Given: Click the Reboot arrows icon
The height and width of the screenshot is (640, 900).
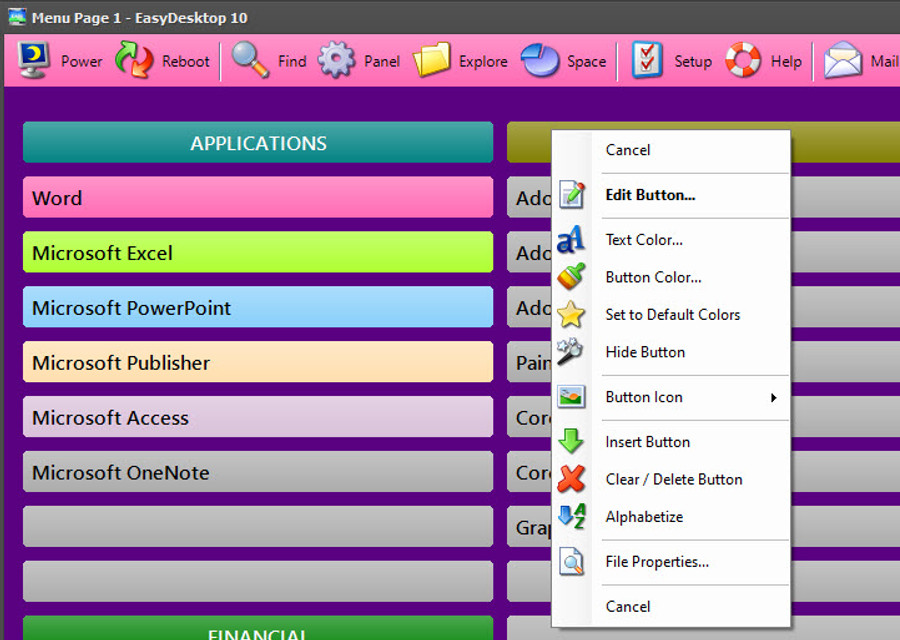Looking at the screenshot, I should pos(134,60).
